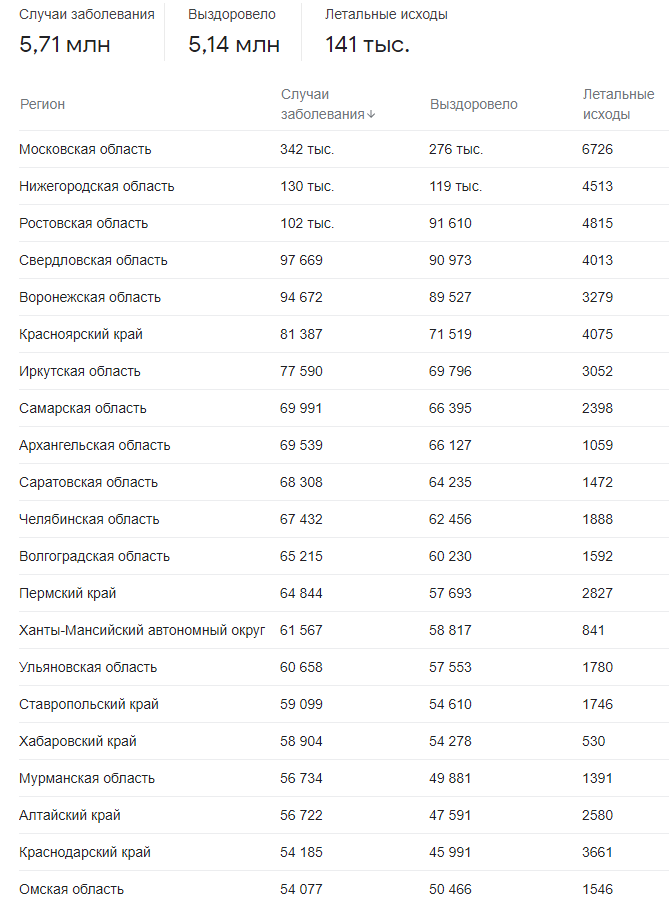Click the 141 тыс. deaths total
Viewport: 669px width, 903px height.
(367, 44)
